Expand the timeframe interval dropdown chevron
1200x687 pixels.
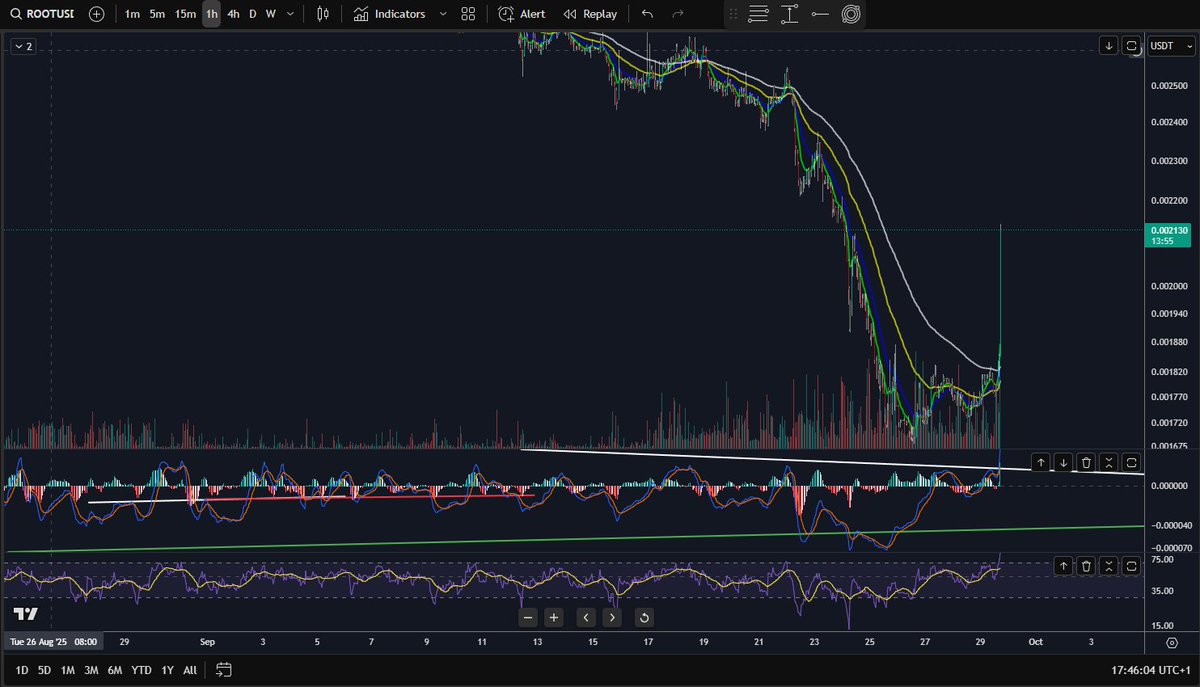[290, 14]
